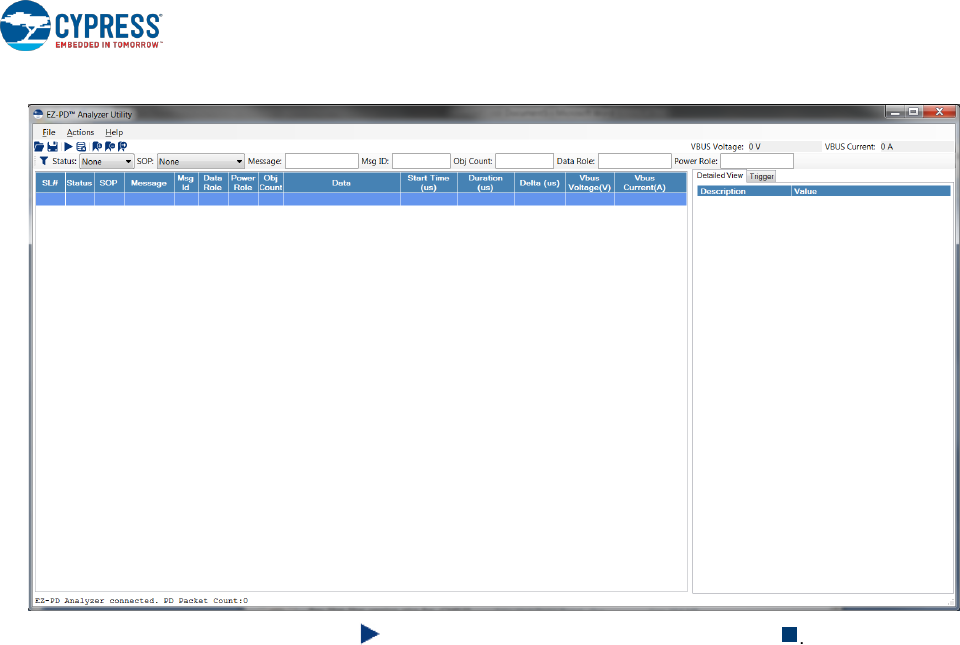This screenshot has height=645, width=960.
Task: Open the Actions menu
Action: pos(80,132)
